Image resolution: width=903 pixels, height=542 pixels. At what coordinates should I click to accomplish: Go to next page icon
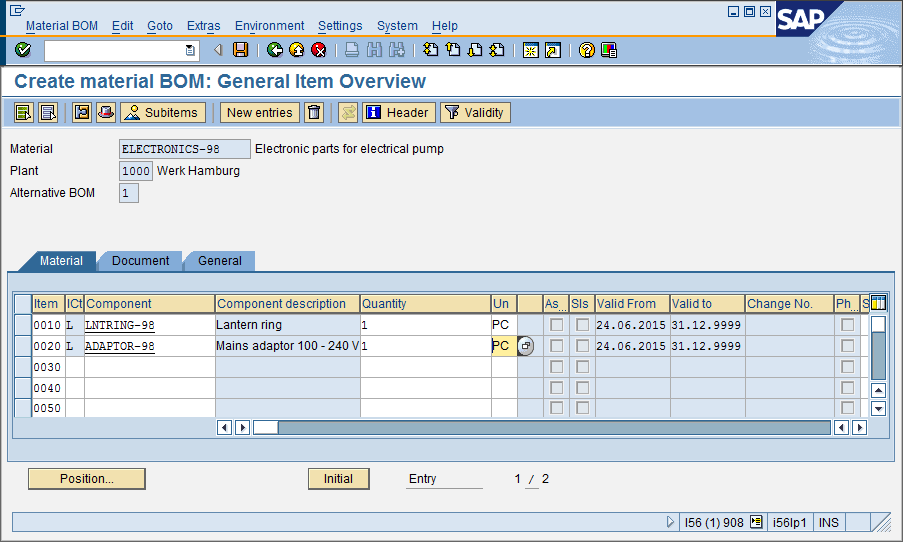[475, 50]
